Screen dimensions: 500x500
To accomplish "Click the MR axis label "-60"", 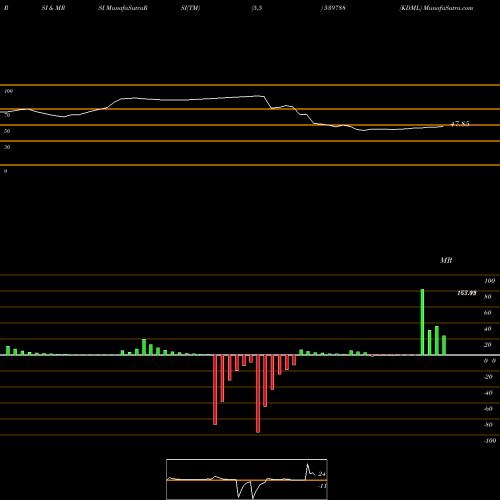I will [x=488, y=409].
